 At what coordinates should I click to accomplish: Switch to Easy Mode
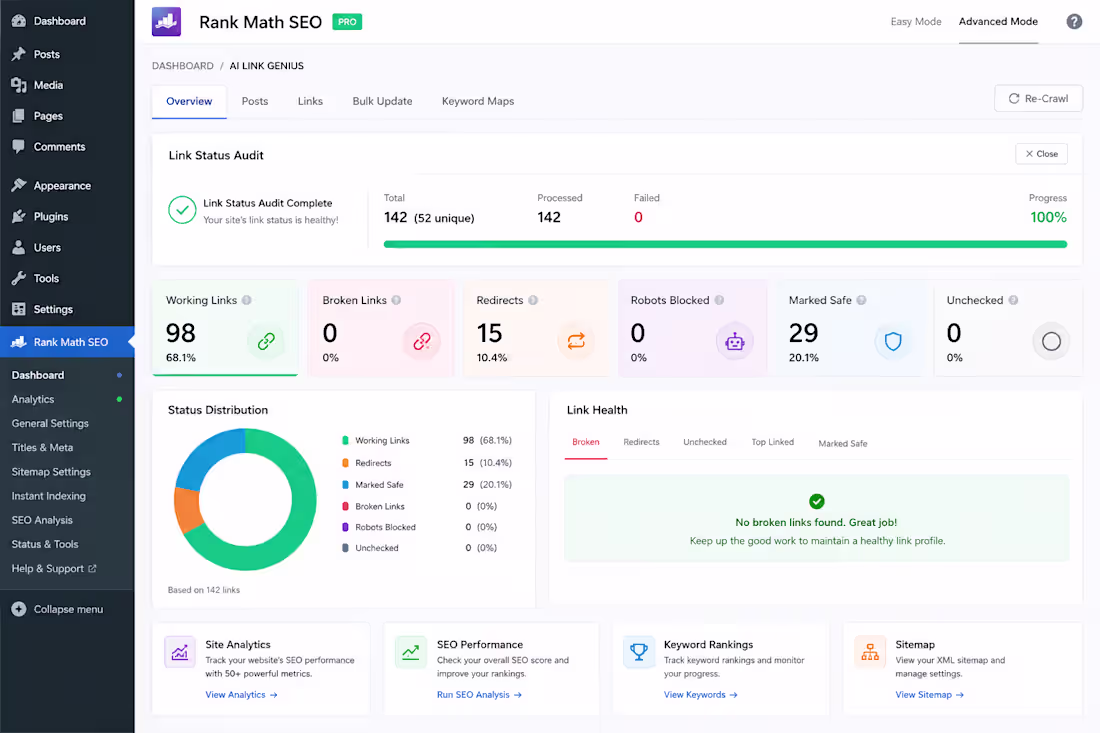point(916,22)
